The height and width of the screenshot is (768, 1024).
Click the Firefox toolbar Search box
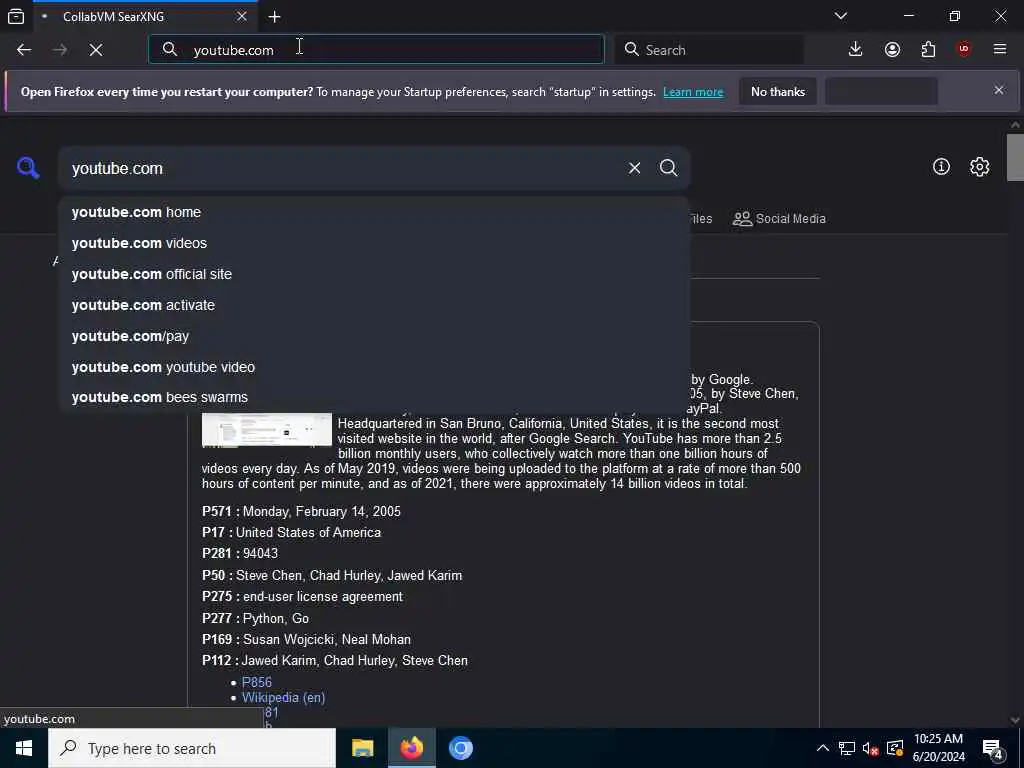coord(709,50)
